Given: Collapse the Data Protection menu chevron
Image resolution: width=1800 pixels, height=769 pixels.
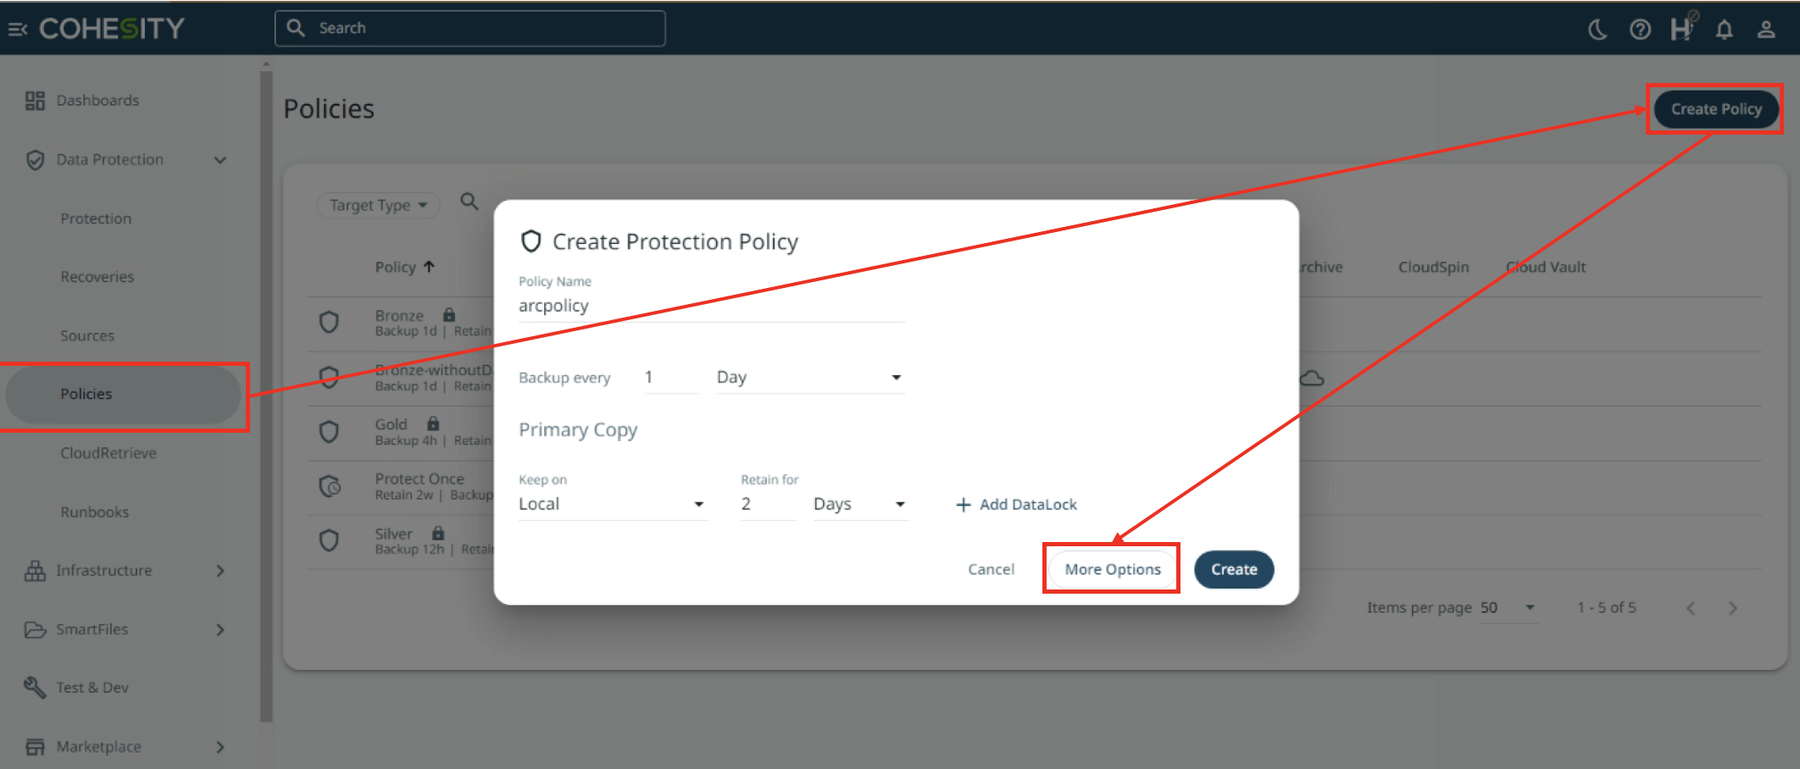Looking at the screenshot, I should click(x=220, y=160).
